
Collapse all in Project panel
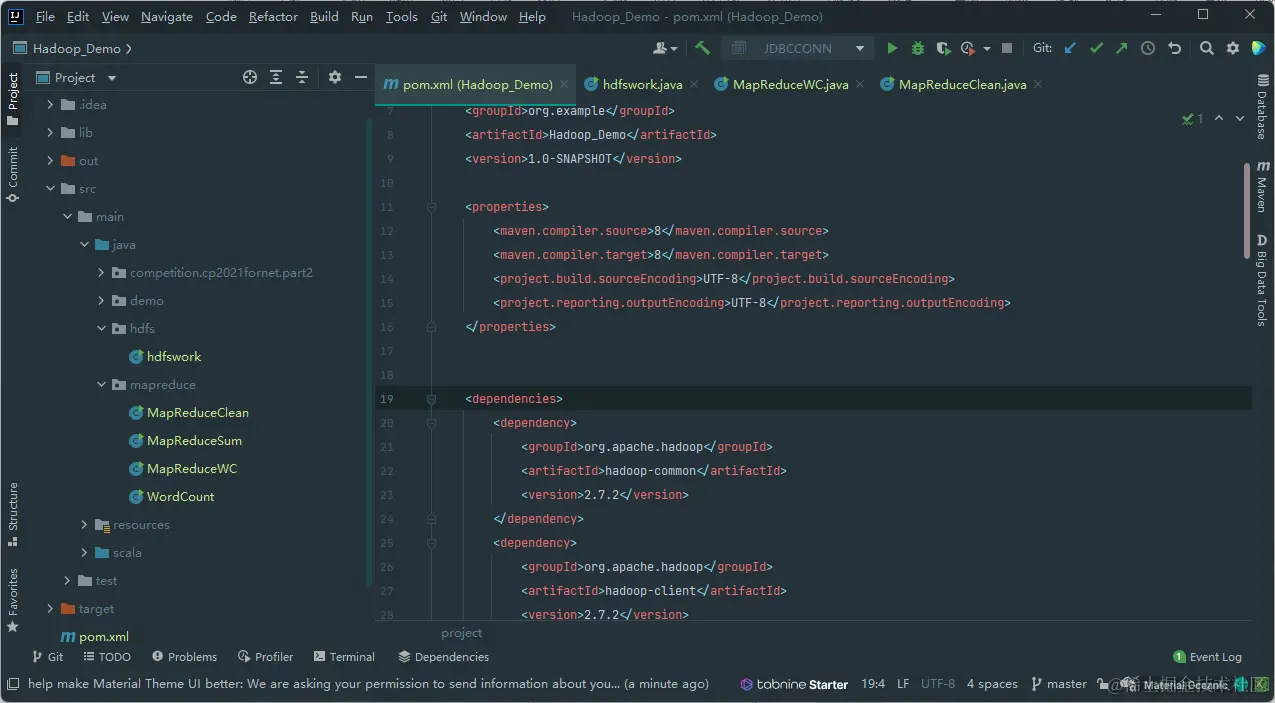click(x=302, y=77)
